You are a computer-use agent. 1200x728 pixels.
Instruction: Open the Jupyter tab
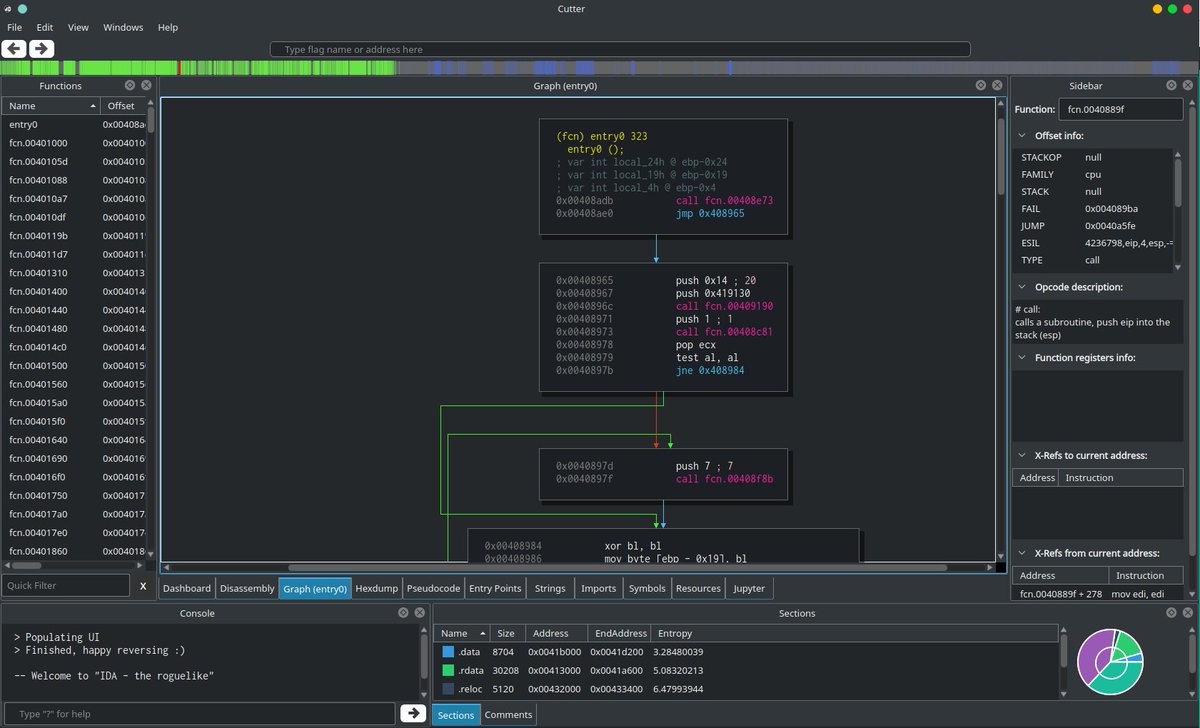(x=749, y=588)
